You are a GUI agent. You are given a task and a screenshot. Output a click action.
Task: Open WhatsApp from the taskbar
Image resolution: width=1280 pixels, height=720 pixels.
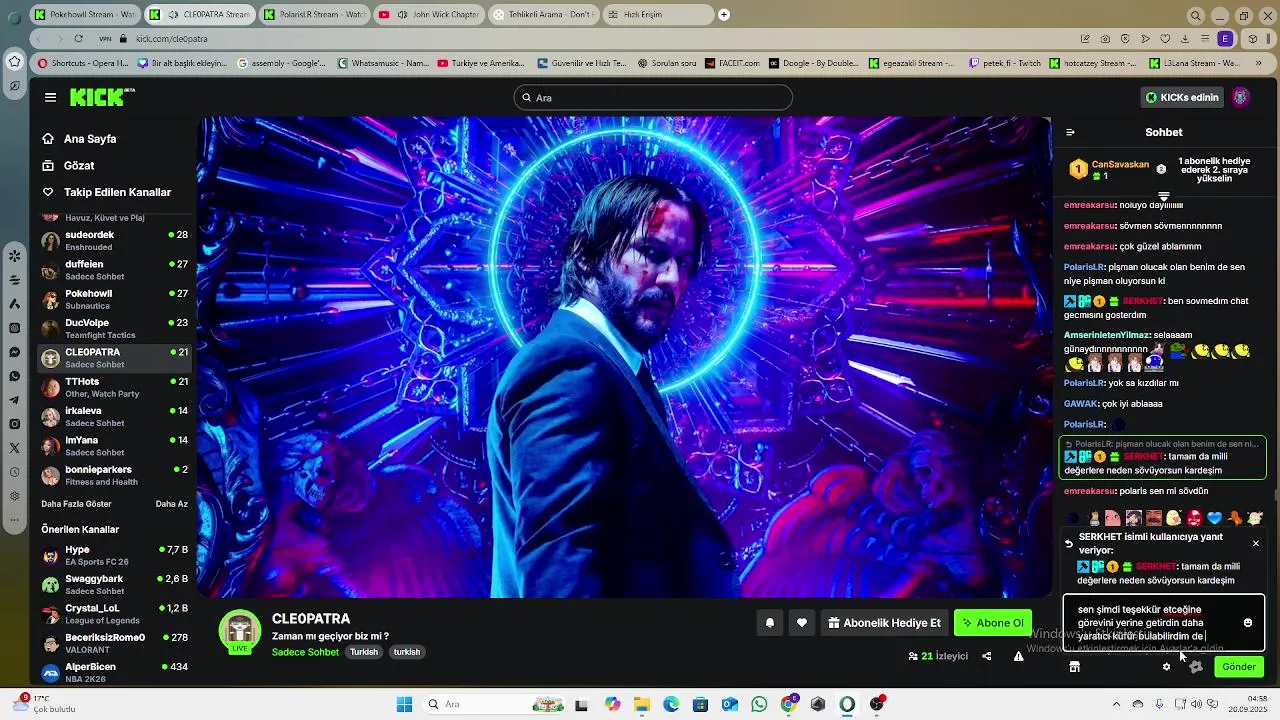[759, 704]
